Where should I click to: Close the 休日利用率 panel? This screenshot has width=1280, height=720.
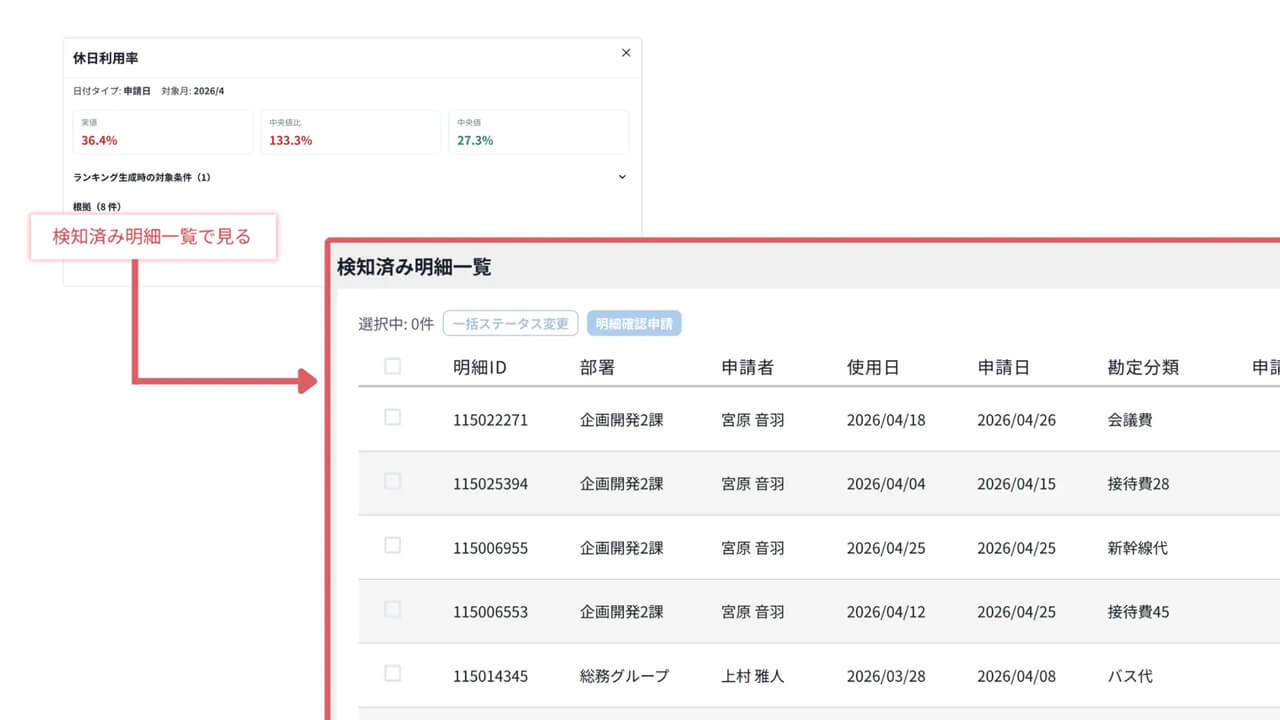pos(626,53)
